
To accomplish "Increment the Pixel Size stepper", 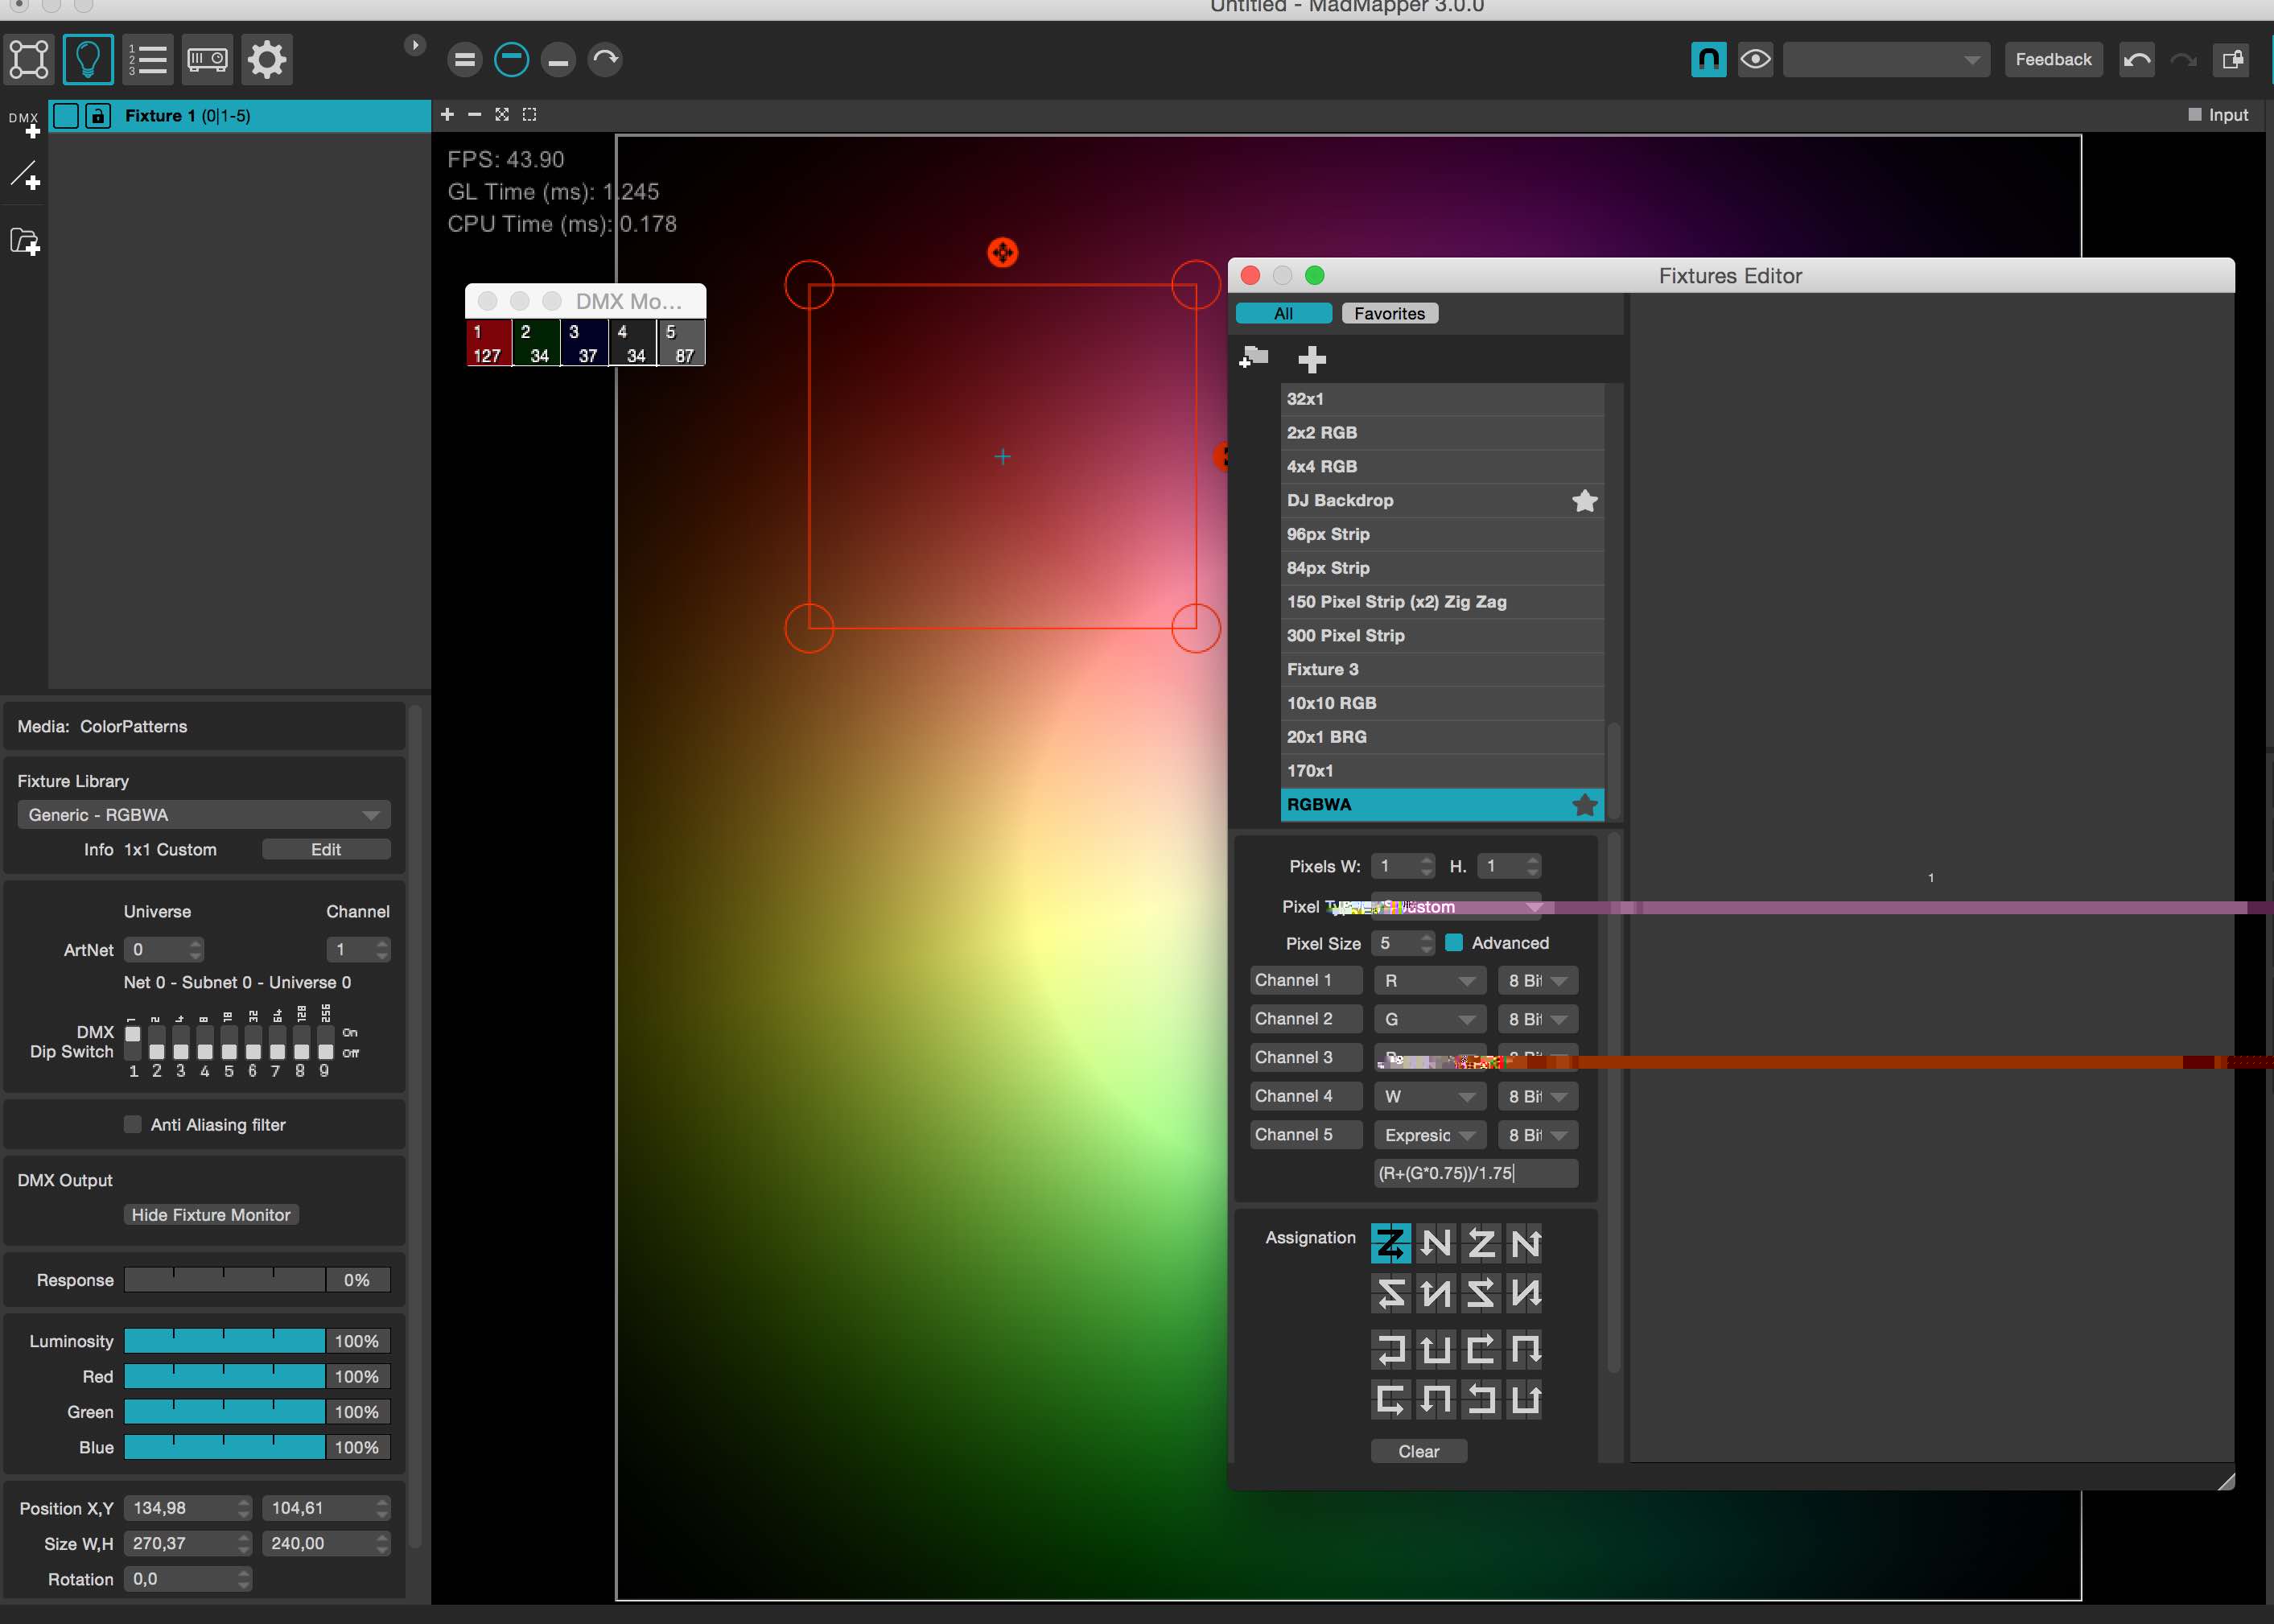I will [x=1427, y=937].
